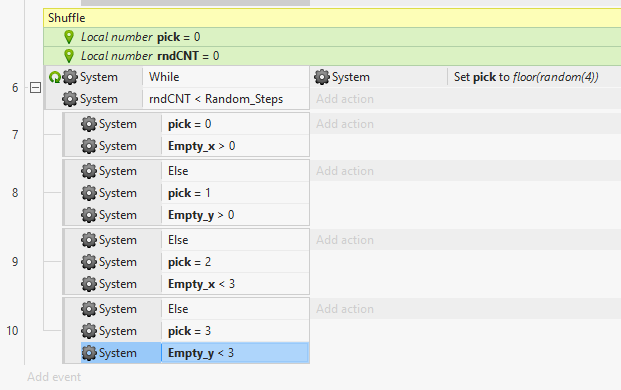Click Add action under the While event
The width and height of the screenshot is (621, 390).
click(x=345, y=99)
